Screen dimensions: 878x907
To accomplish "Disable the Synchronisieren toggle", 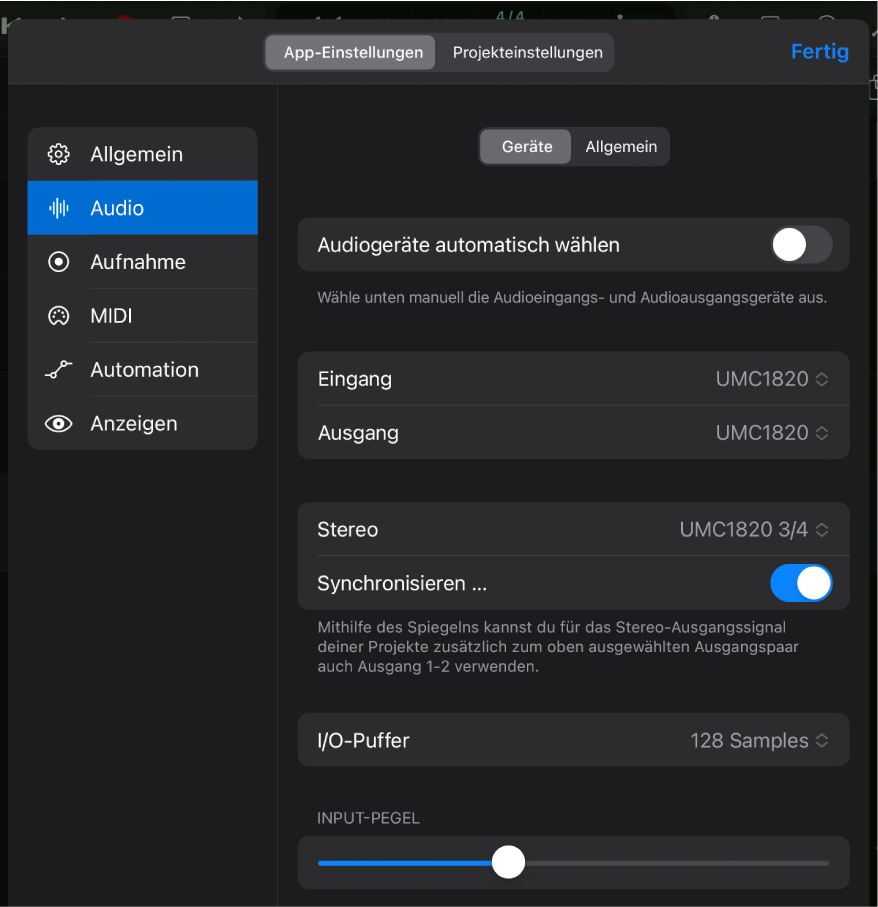I will click(801, 583).
